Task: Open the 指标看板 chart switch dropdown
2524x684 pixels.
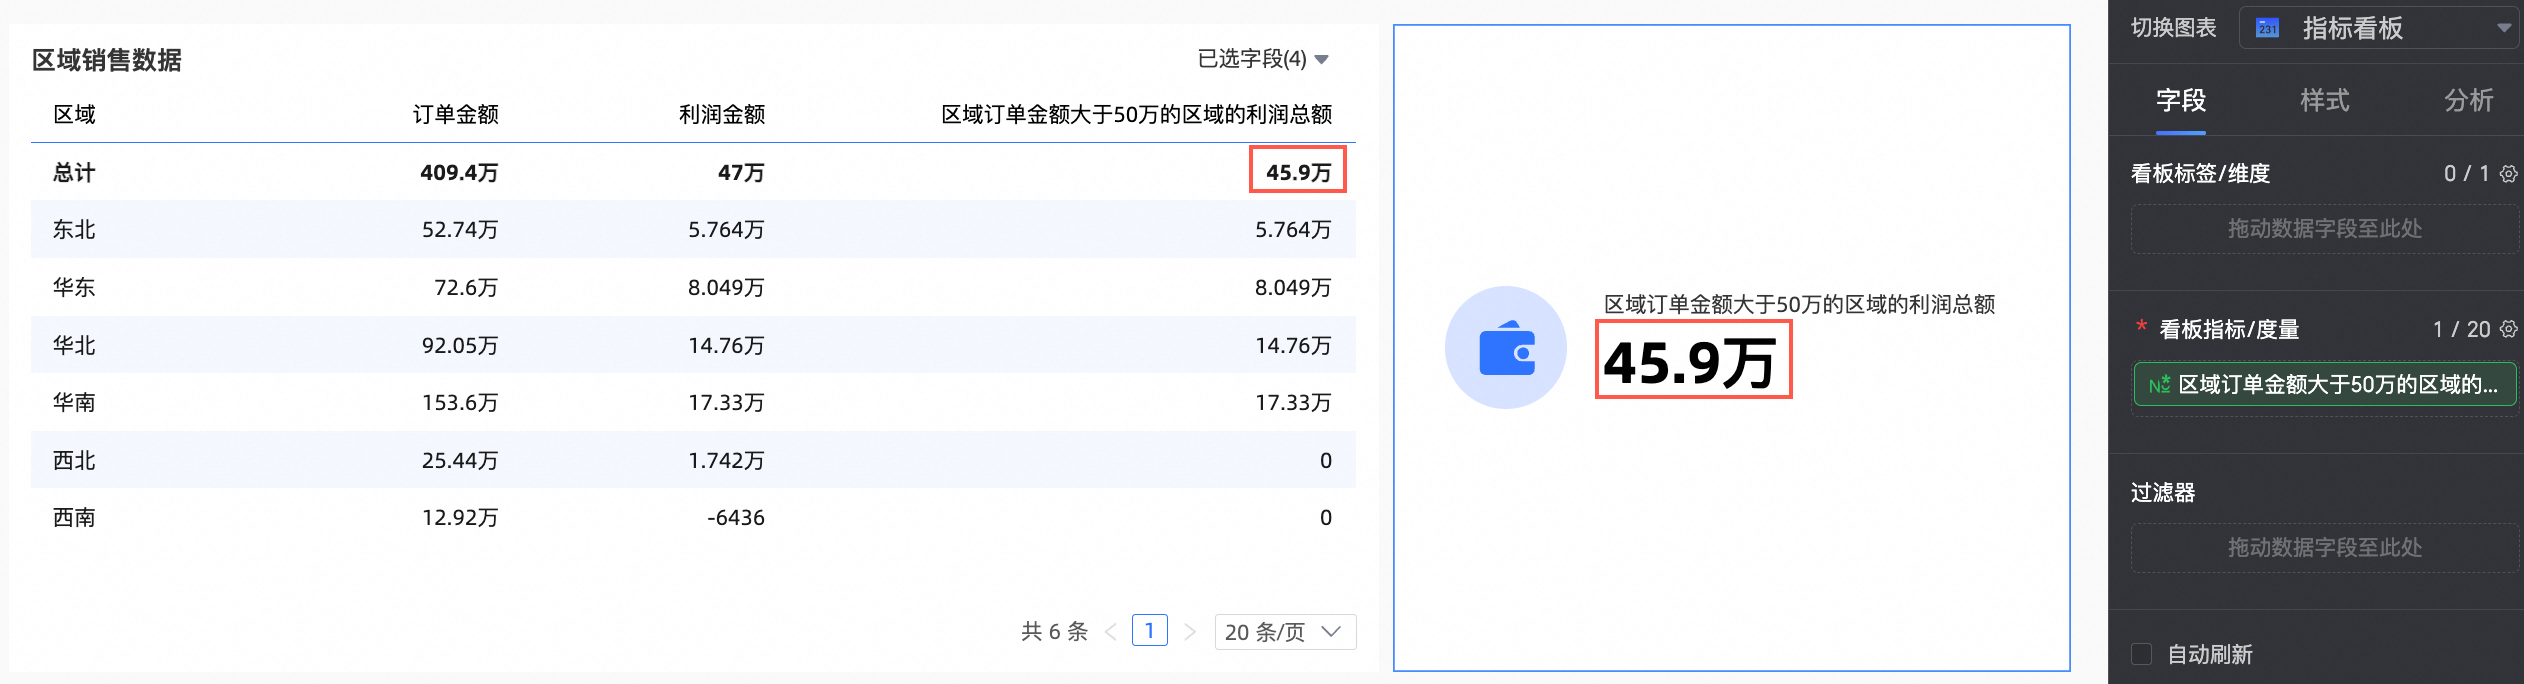Action: point(2378,28)
